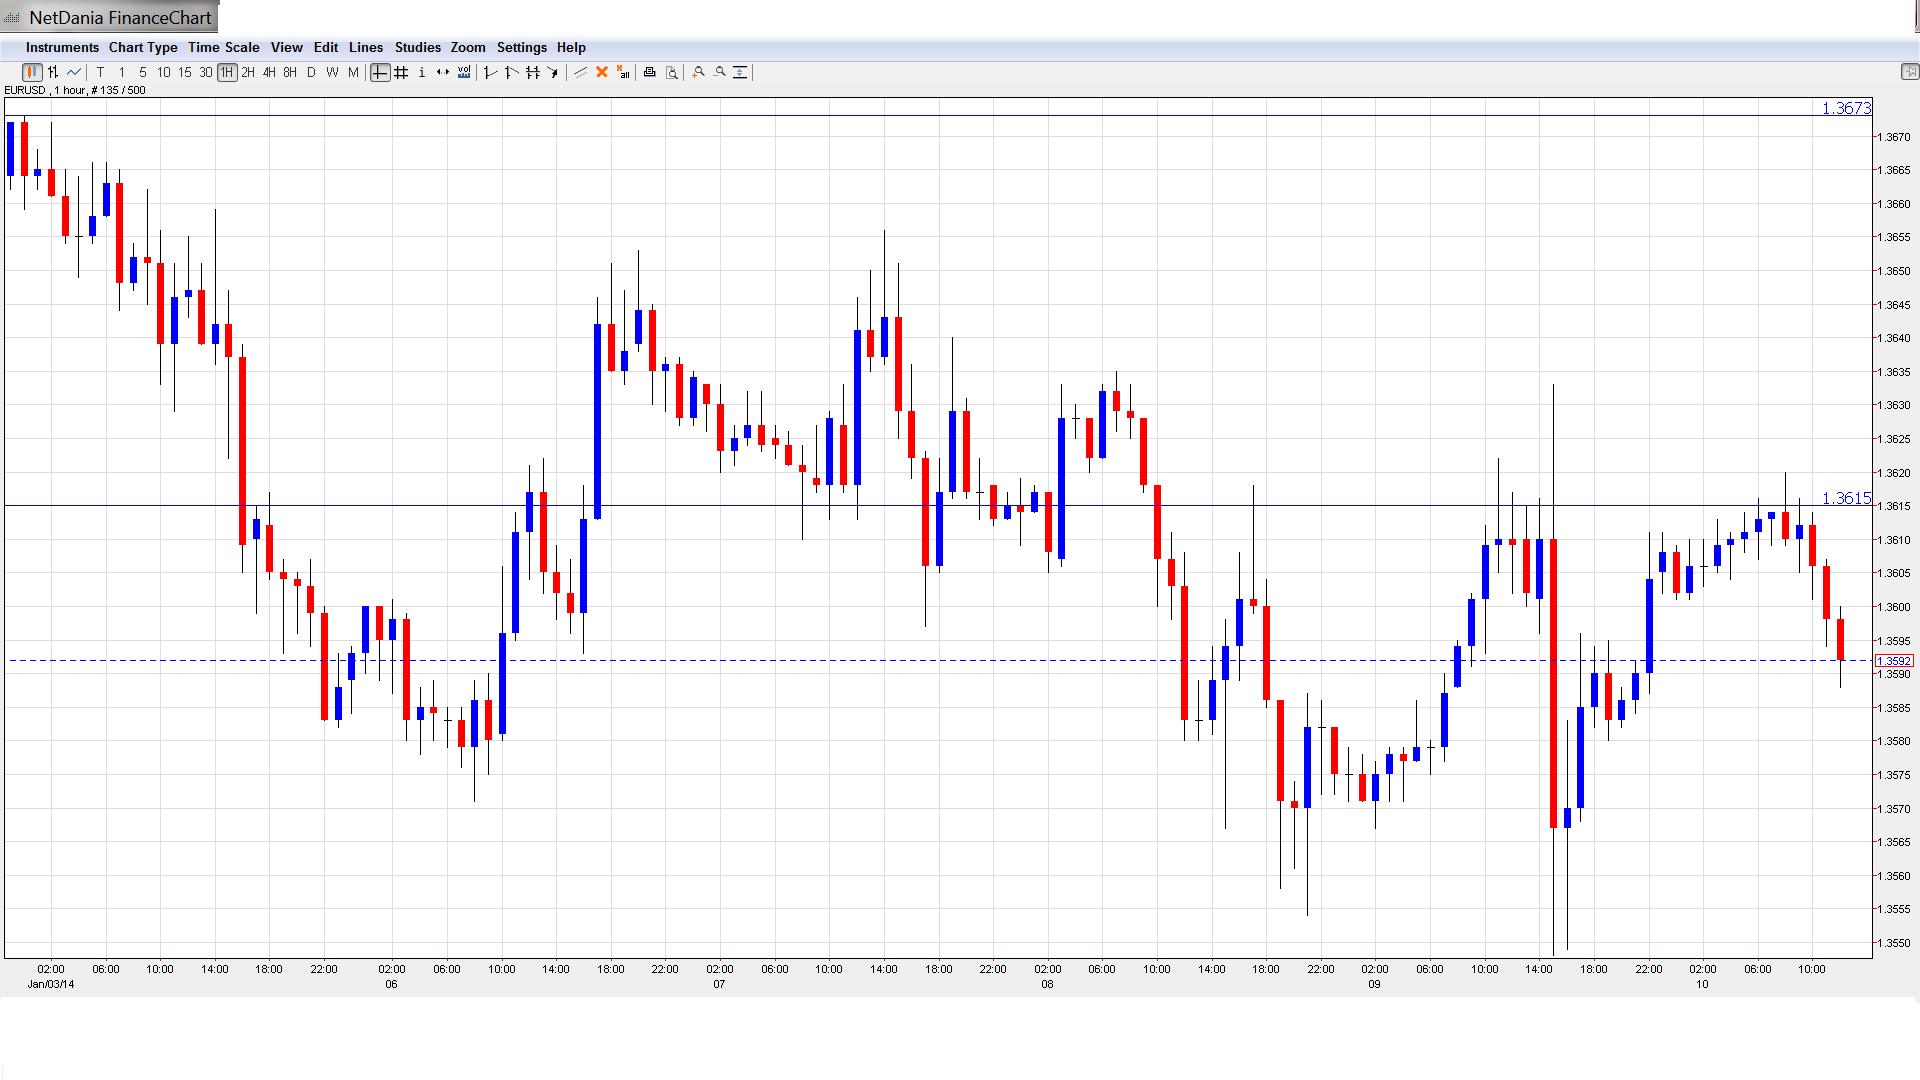Open the Time Scale menu
The image size is (1920, 1080).
223,47
